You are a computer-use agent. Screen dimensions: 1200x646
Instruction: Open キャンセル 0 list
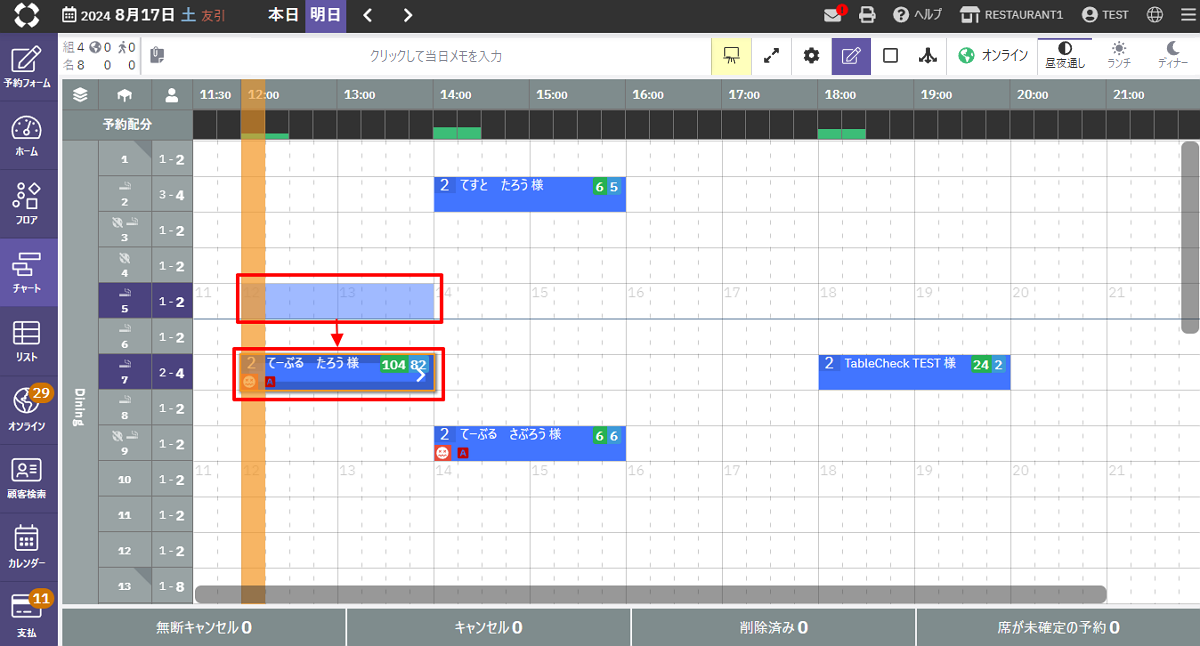click(488, 627)
